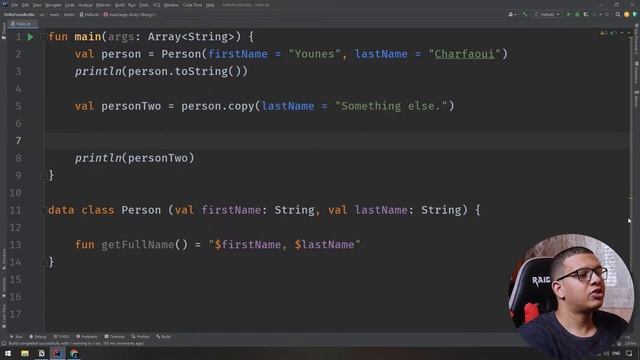The image size is (640, 360).
Task: Open the Problems tool window tab
Action: [87, 337]
